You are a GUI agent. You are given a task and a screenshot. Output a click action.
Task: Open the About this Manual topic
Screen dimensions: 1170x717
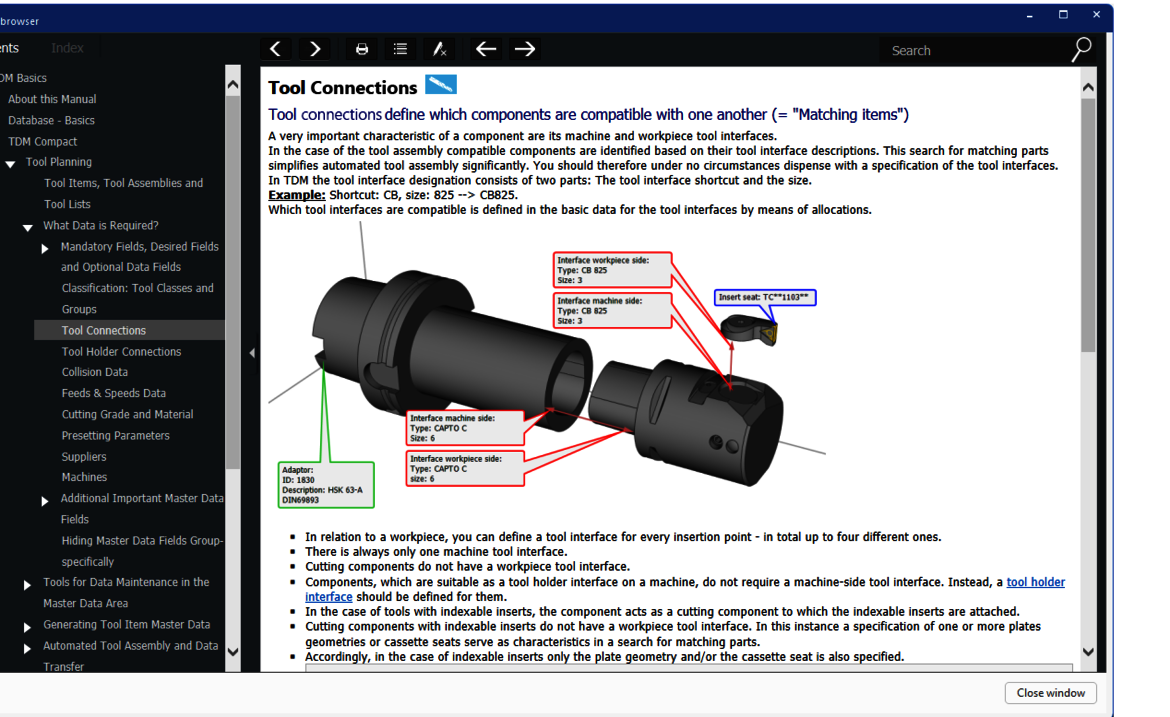[x=52, y=99]
